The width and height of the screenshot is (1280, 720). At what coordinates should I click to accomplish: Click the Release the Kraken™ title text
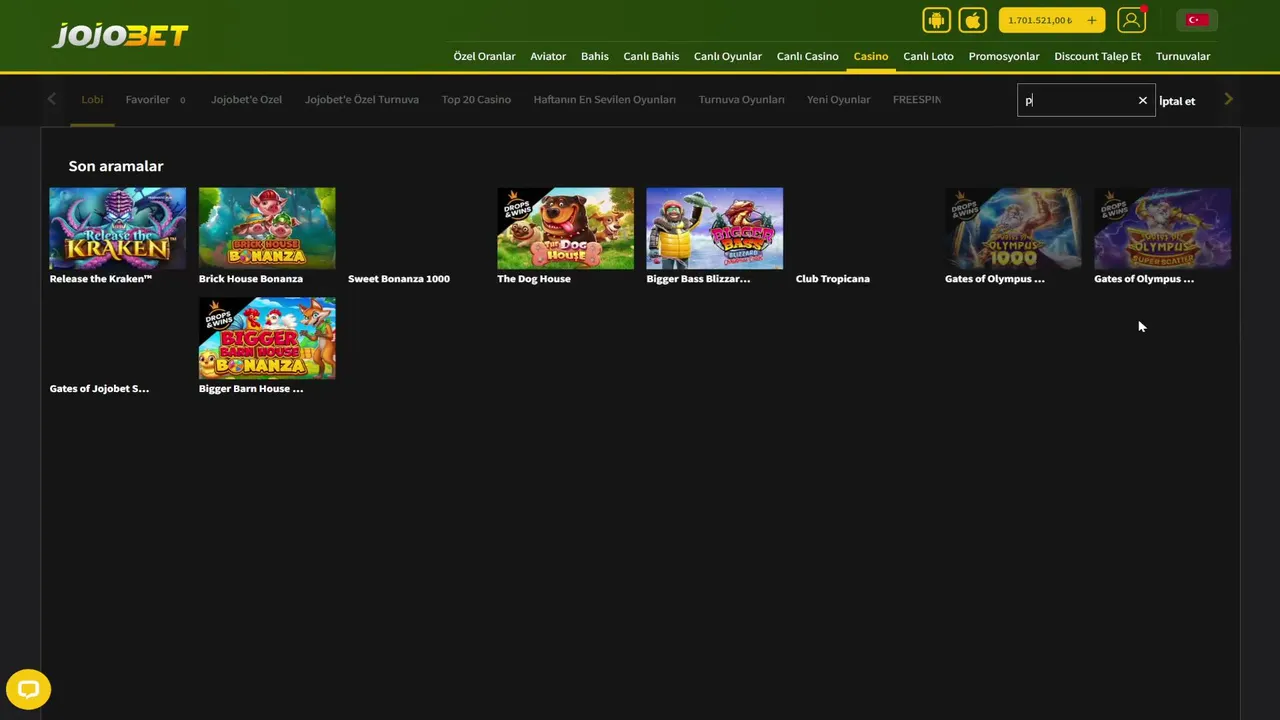point(101,279)
